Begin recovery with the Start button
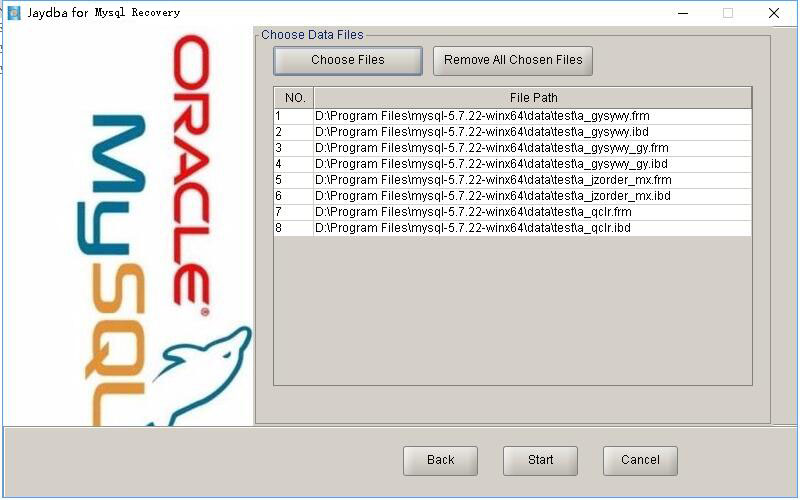Screen dimensions: 800x500 pyautogui.click(x=540, y=461)
